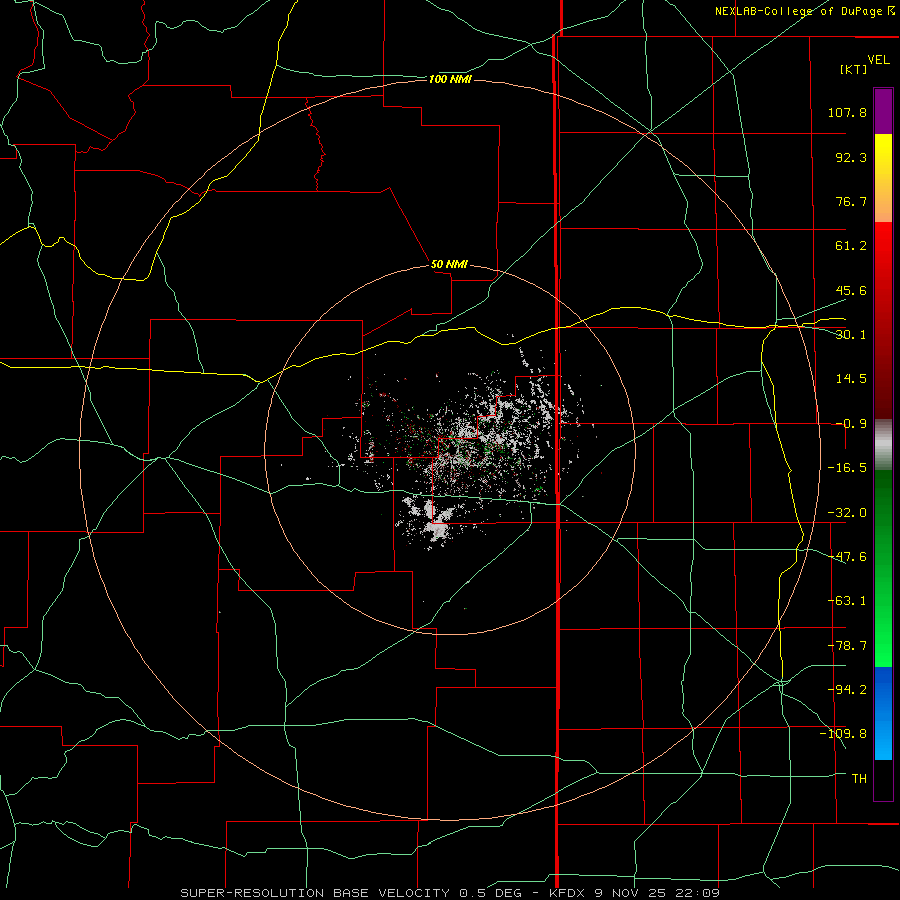Click the -78.7 legend value
The width and height of the screenshot is (900, 900).
coord(847,646)
